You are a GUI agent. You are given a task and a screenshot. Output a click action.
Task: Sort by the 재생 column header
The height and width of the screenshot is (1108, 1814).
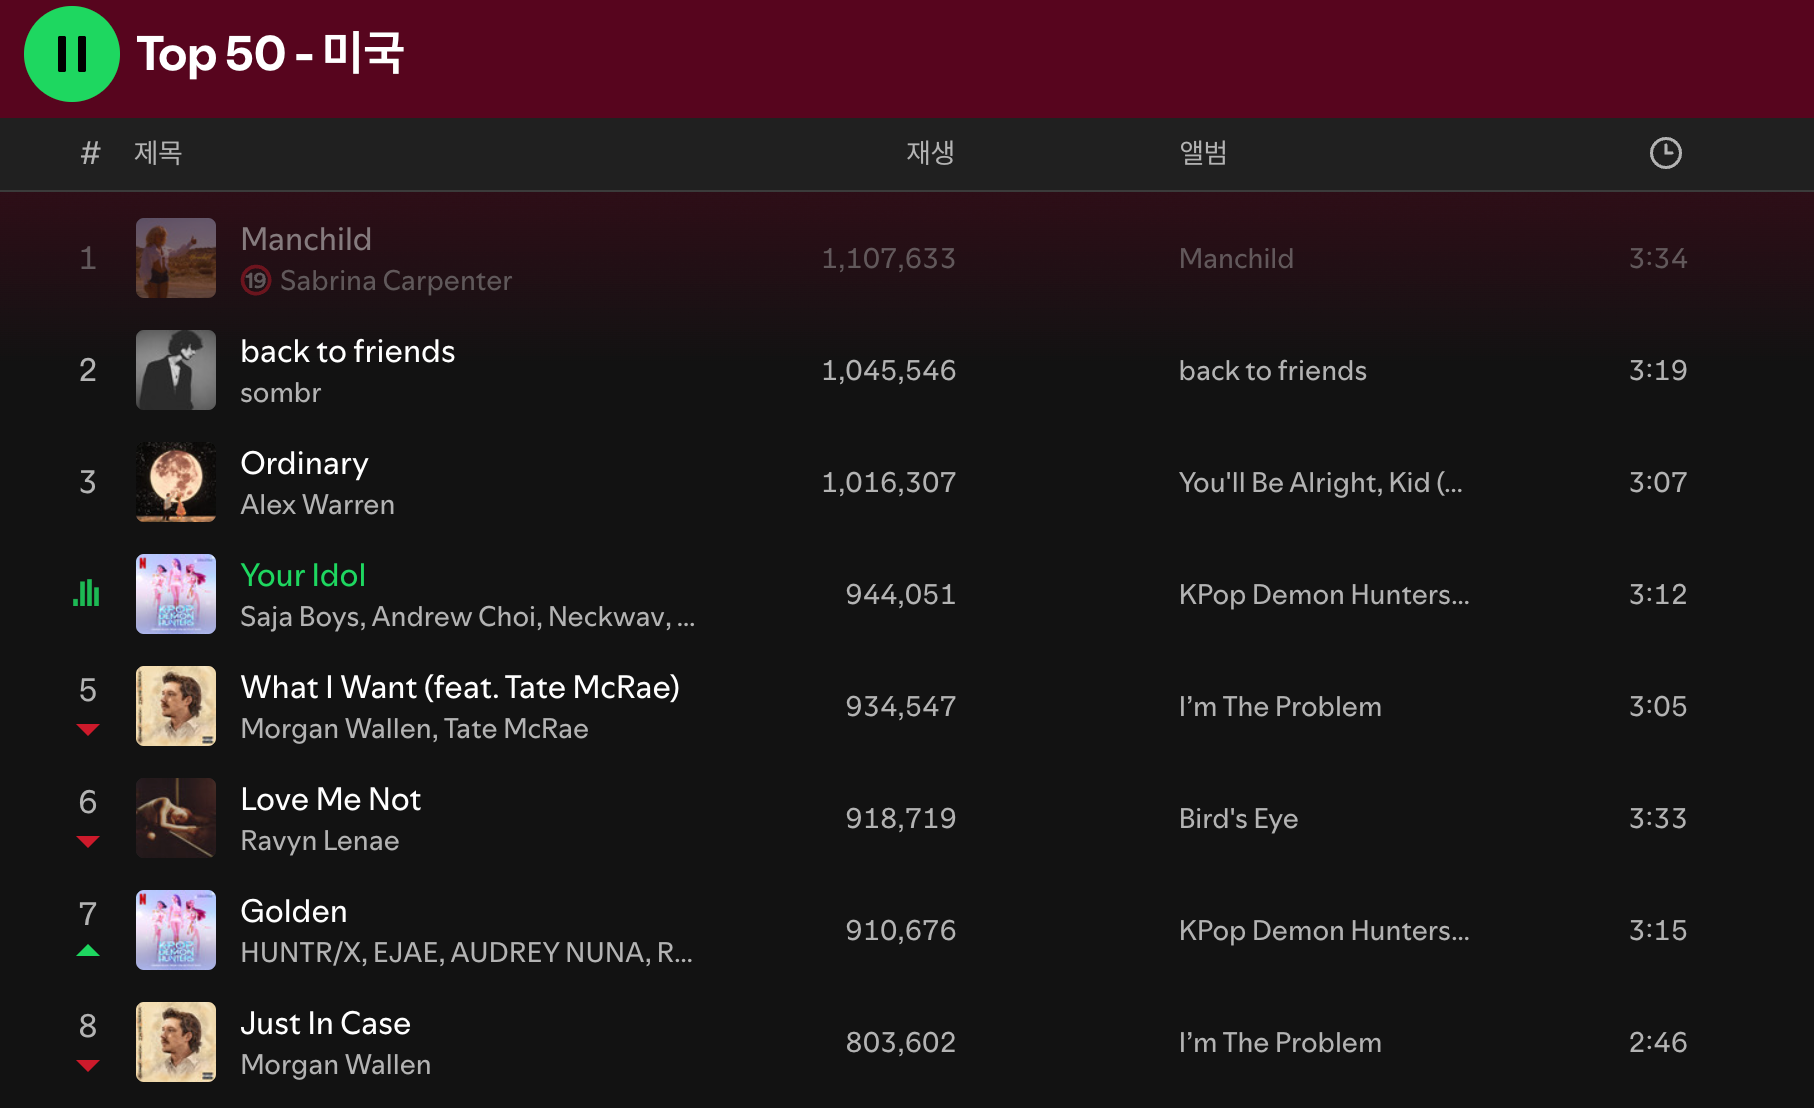tap(930, 153)
